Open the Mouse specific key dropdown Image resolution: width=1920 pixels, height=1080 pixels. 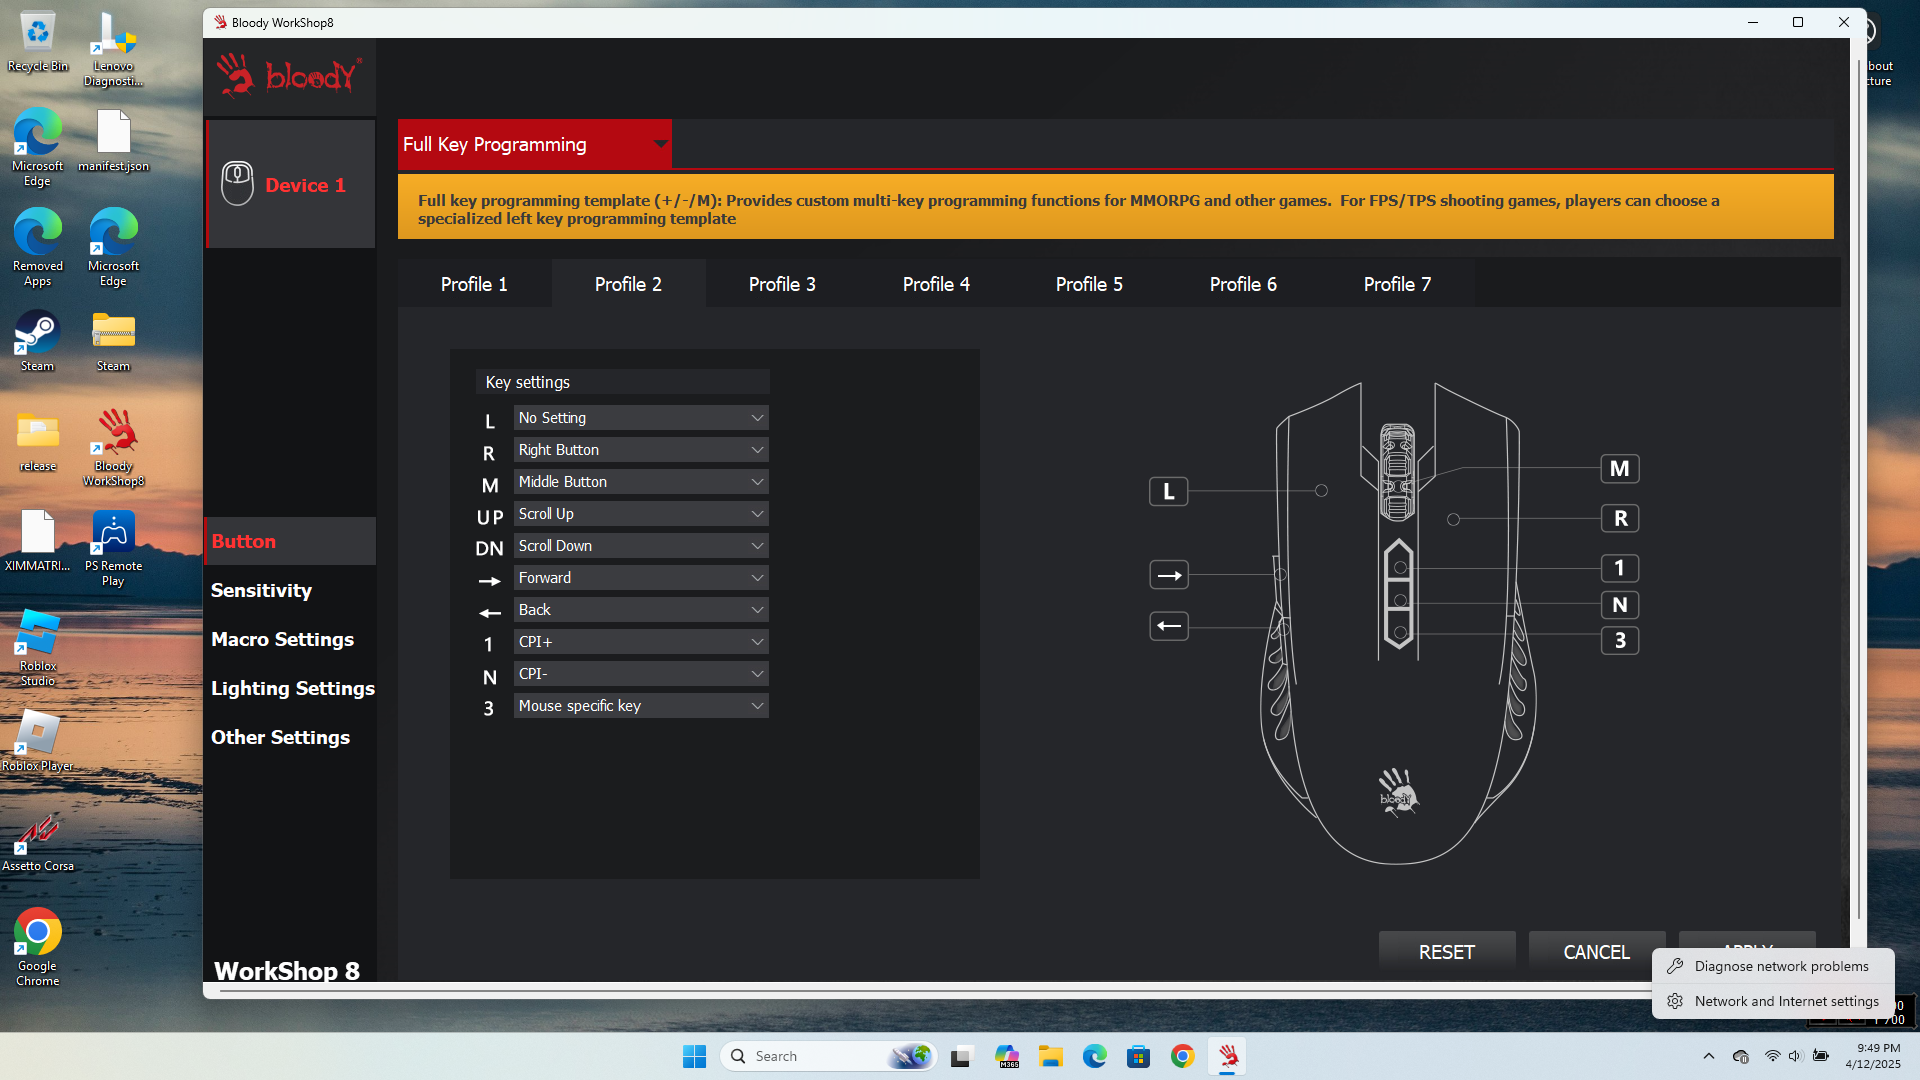click(641, 706)
